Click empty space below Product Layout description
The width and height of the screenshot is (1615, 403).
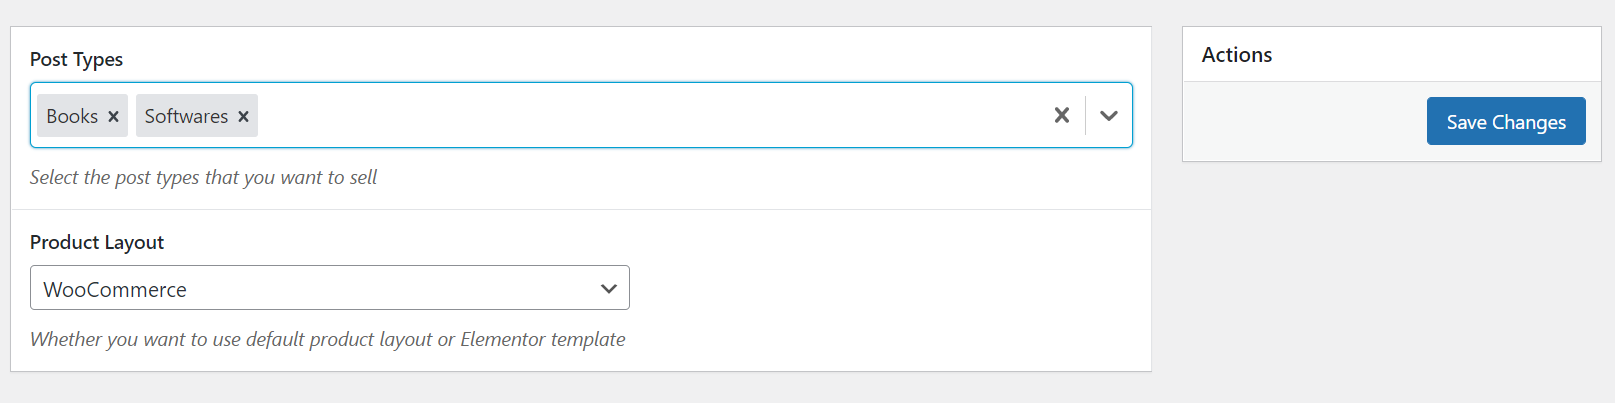581,362
